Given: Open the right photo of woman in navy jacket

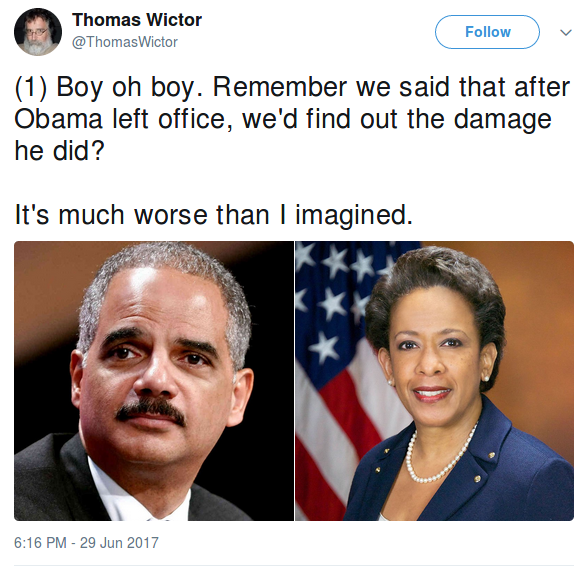Looking at the screenshot, I should (x=434, y=381).
